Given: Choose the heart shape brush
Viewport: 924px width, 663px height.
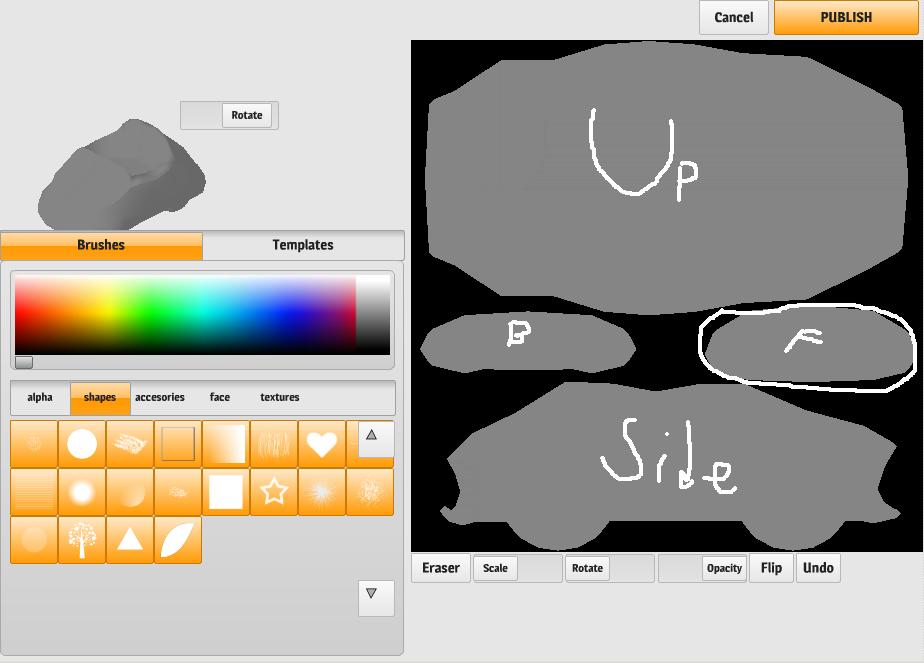Looking at the screenshot, I should [322, 444].
